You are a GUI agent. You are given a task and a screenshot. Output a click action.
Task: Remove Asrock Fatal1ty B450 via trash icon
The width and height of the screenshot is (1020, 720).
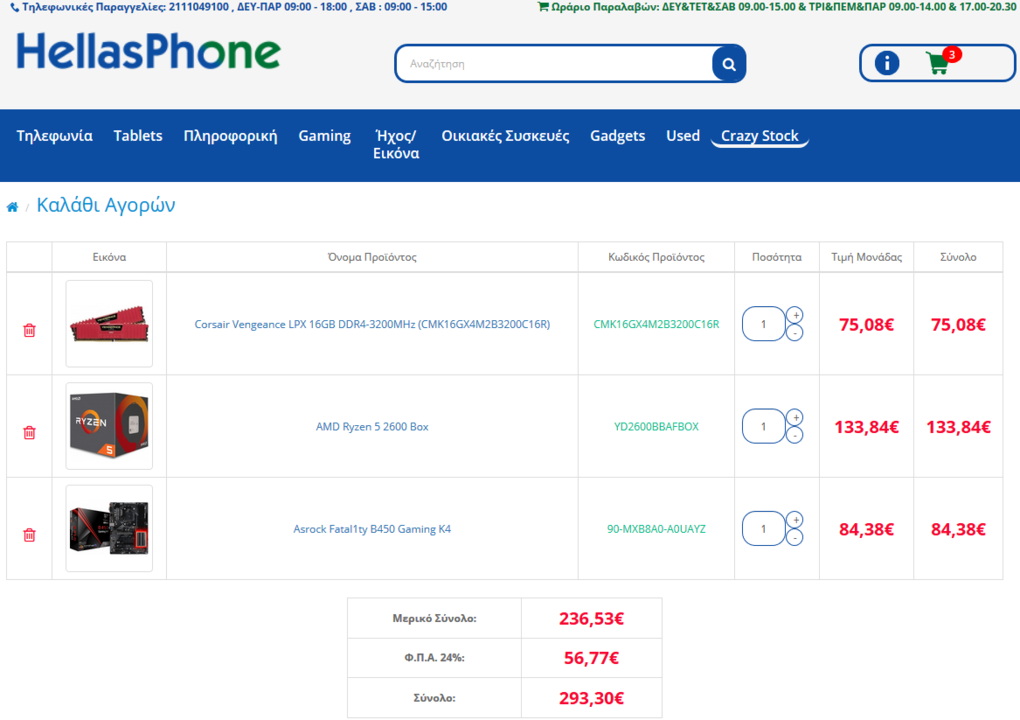29,535
